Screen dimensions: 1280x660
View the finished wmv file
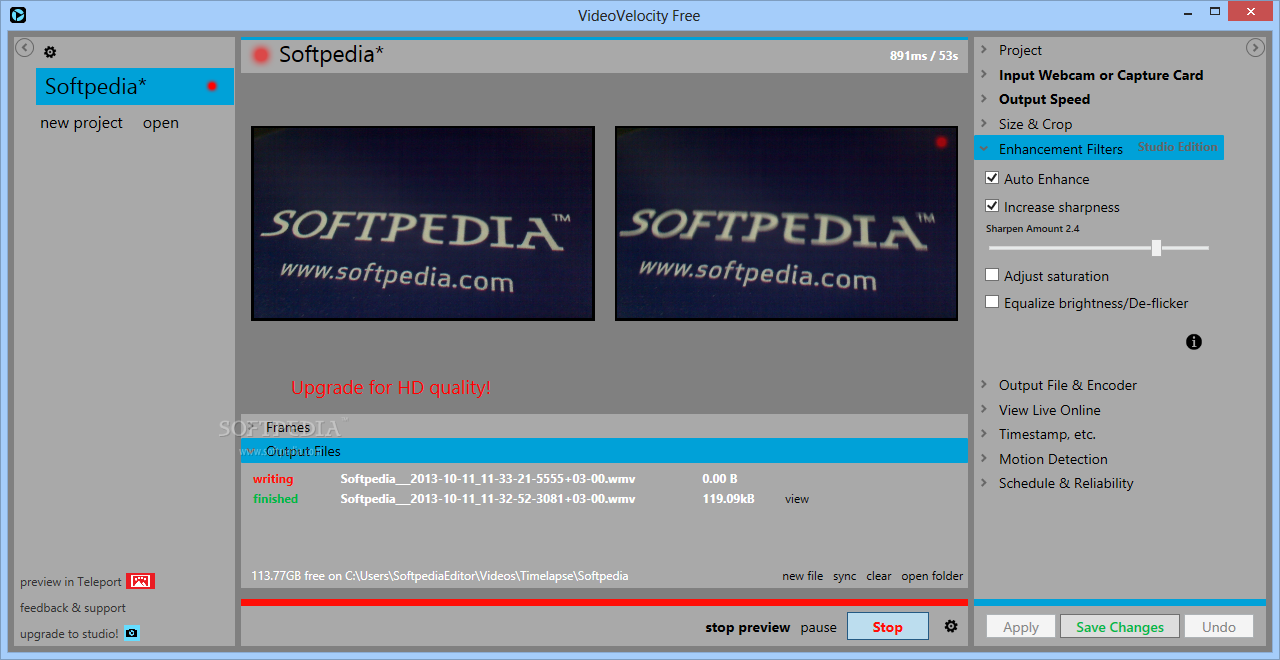[797, 499]
